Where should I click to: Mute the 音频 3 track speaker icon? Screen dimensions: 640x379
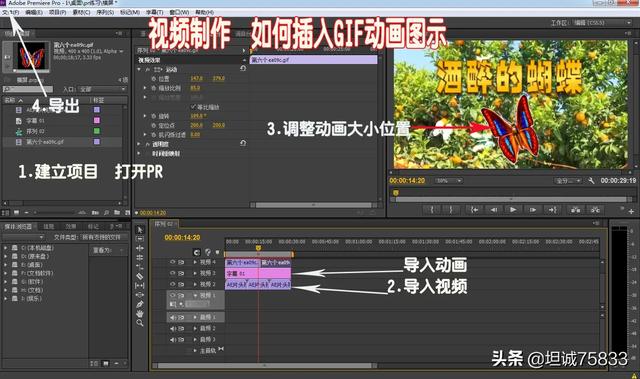pyautogui.click(x=173, y=339)
